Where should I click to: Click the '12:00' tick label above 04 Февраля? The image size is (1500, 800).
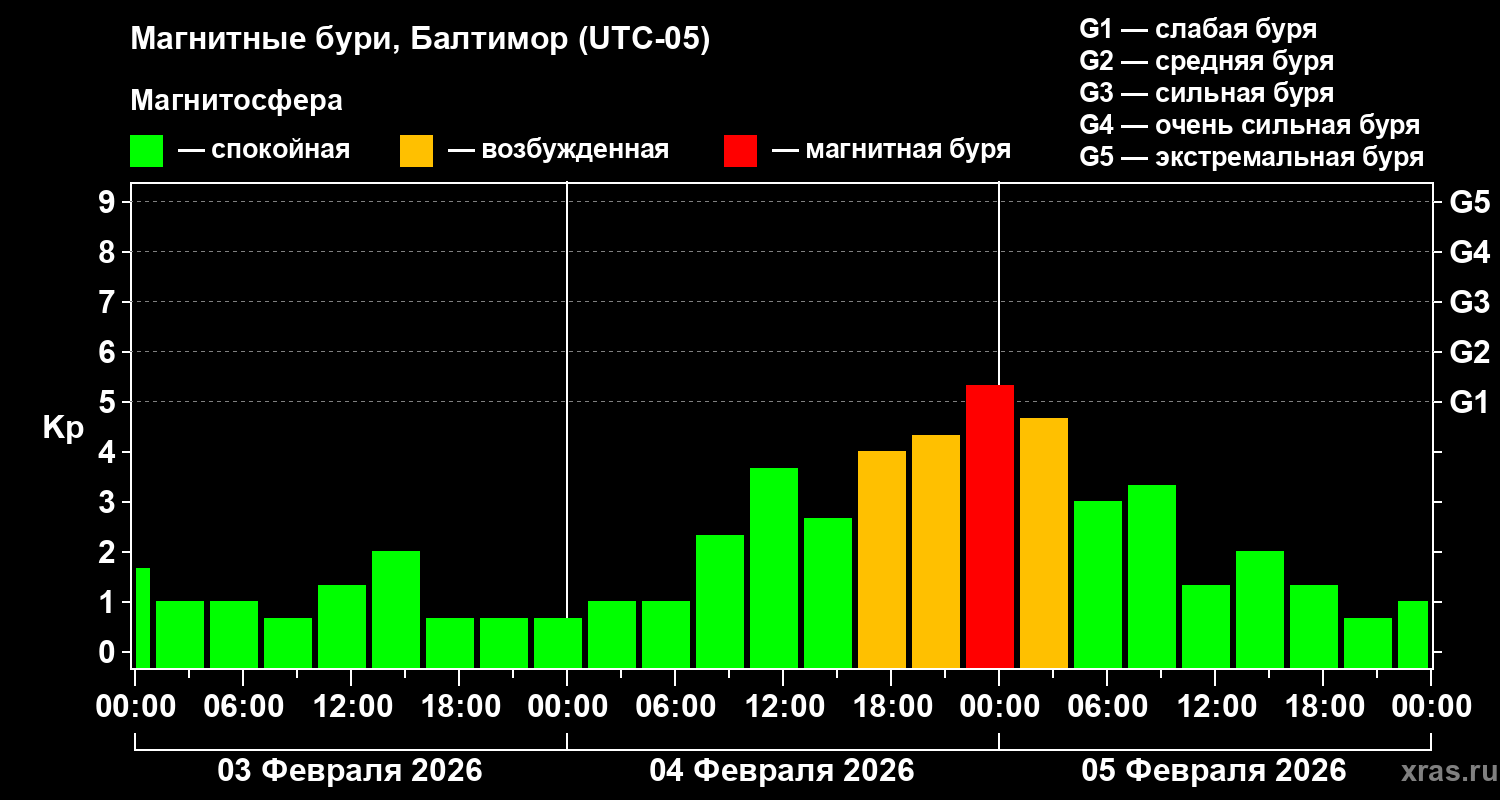pos(783,707)
